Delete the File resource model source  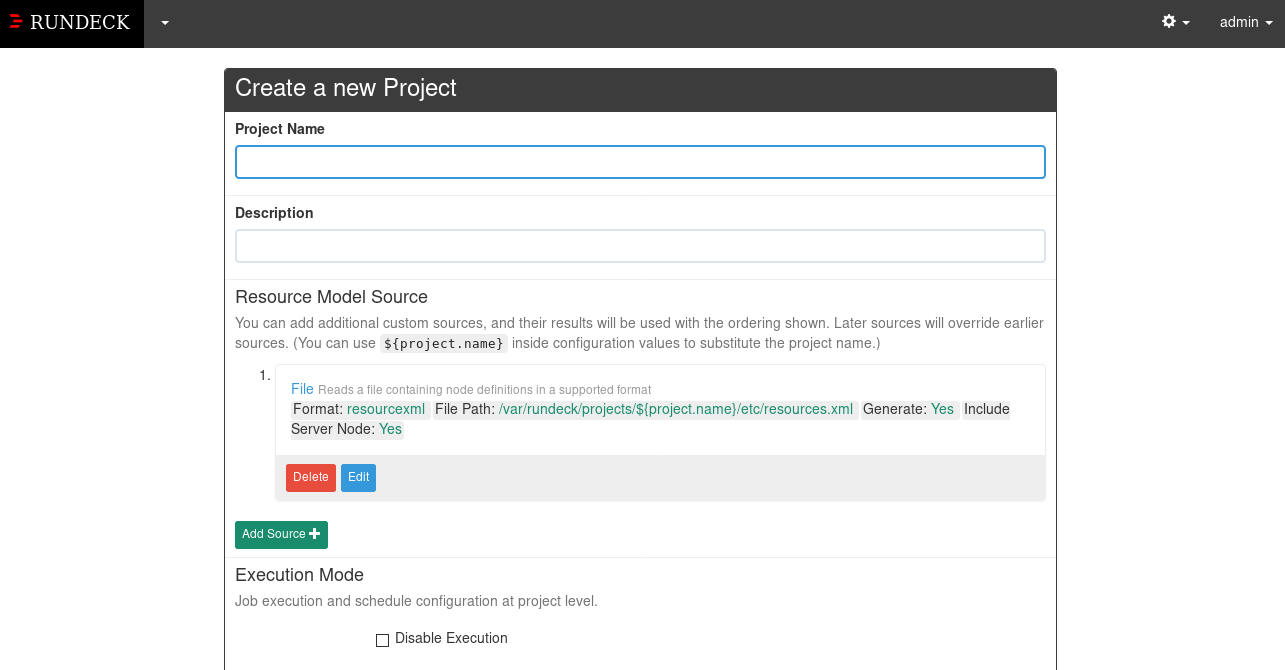coord(310,477)
